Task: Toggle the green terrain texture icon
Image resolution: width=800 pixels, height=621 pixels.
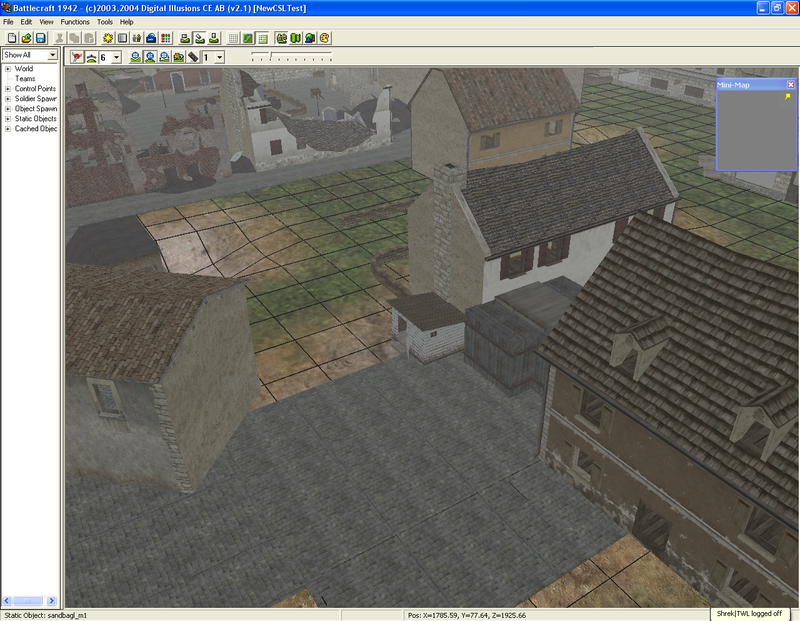Action: pos(247,38)
